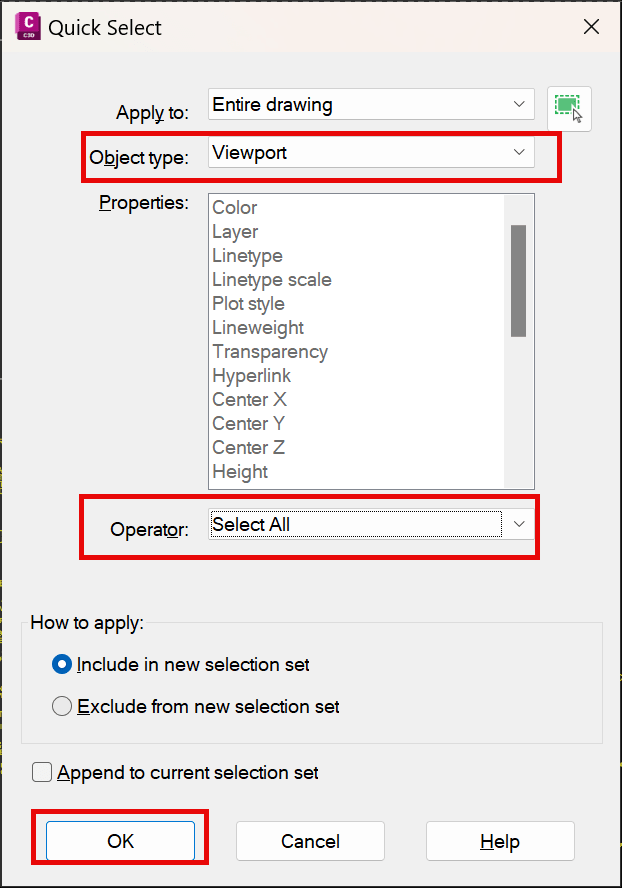Open the Apply to dropdown
Viewport: 622px width, 888px height.
point(371,104)
